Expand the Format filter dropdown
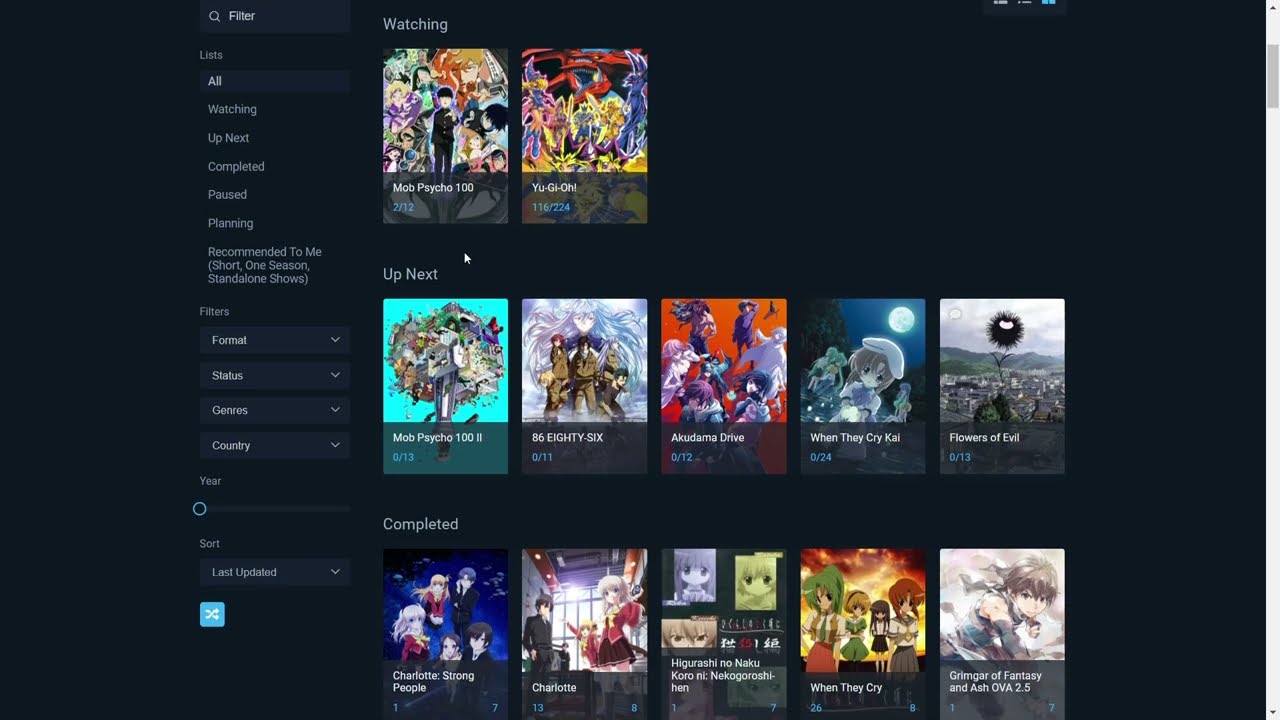 [x=275, y=340]
